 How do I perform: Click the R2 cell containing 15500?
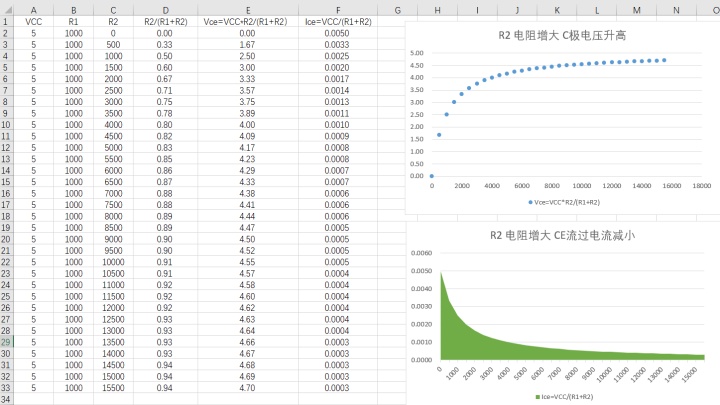point(112,388)
